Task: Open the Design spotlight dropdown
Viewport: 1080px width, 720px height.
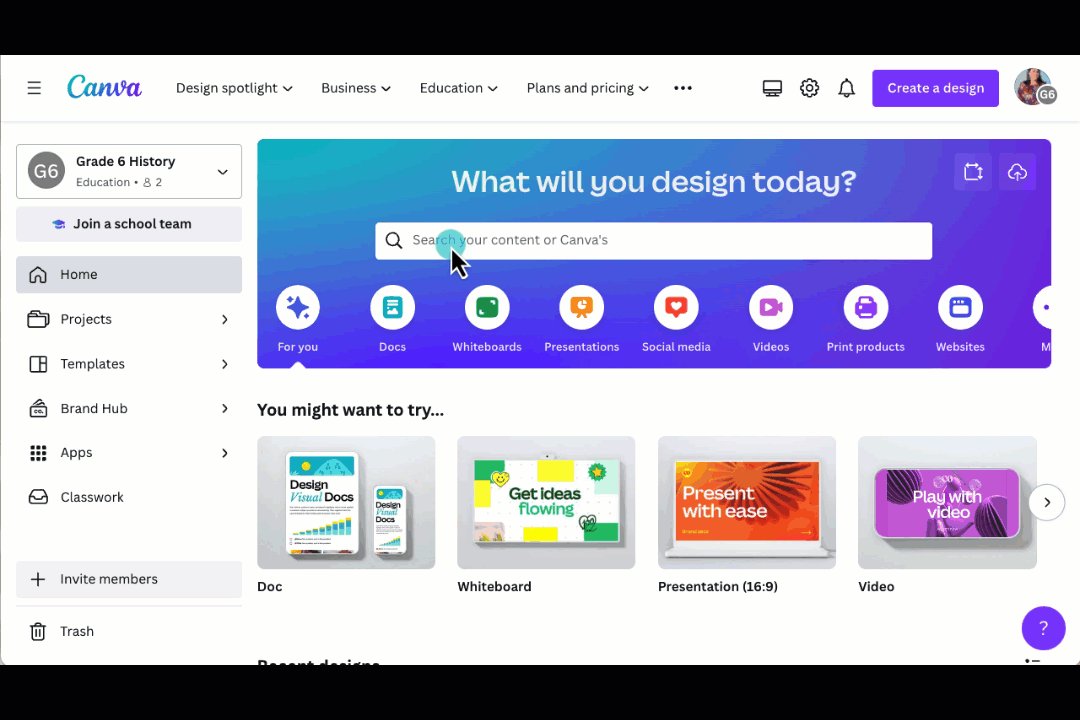Action: click(x=234, y=88)
